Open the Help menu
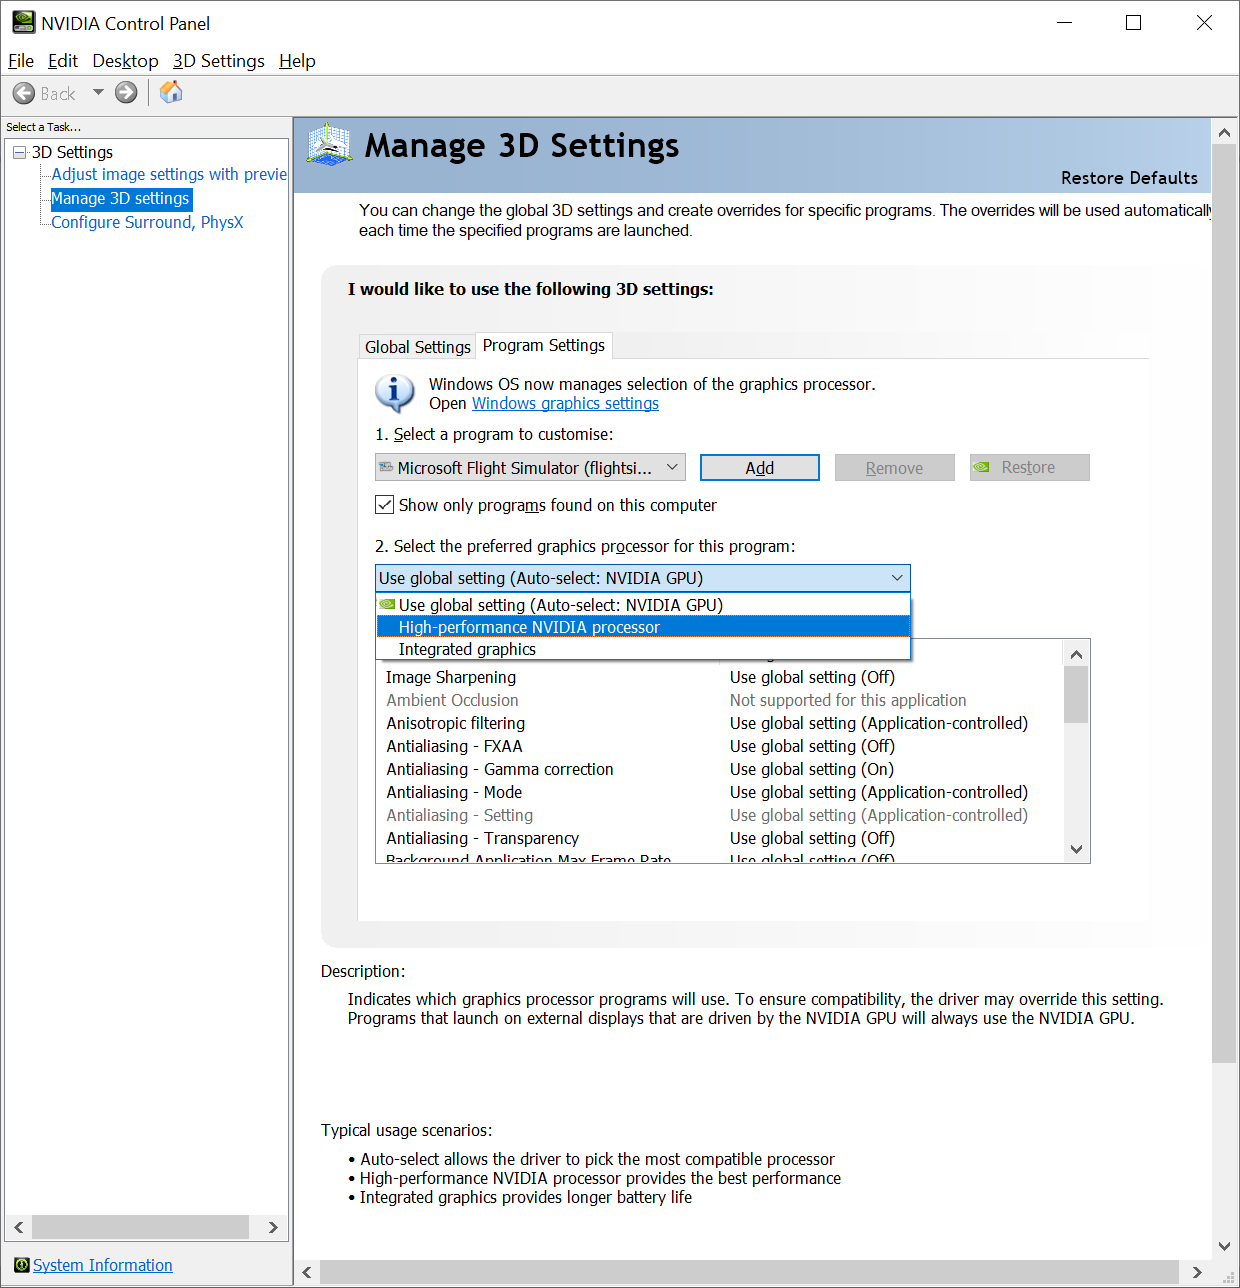The height and width of the screenshot is (1288, 1240). pyautogui.click(x=297, y=61)
